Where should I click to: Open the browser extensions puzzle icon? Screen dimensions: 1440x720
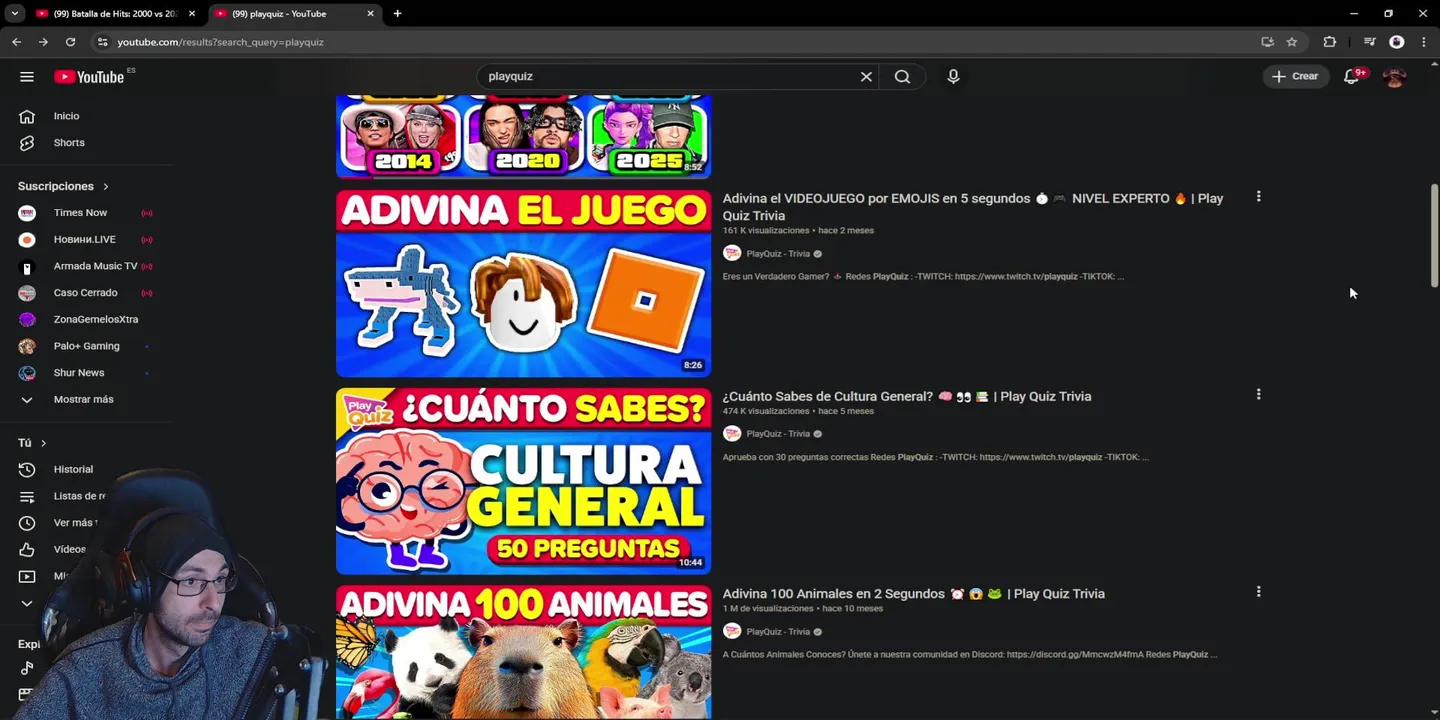pyautogui.click(x=1329, y=42)
